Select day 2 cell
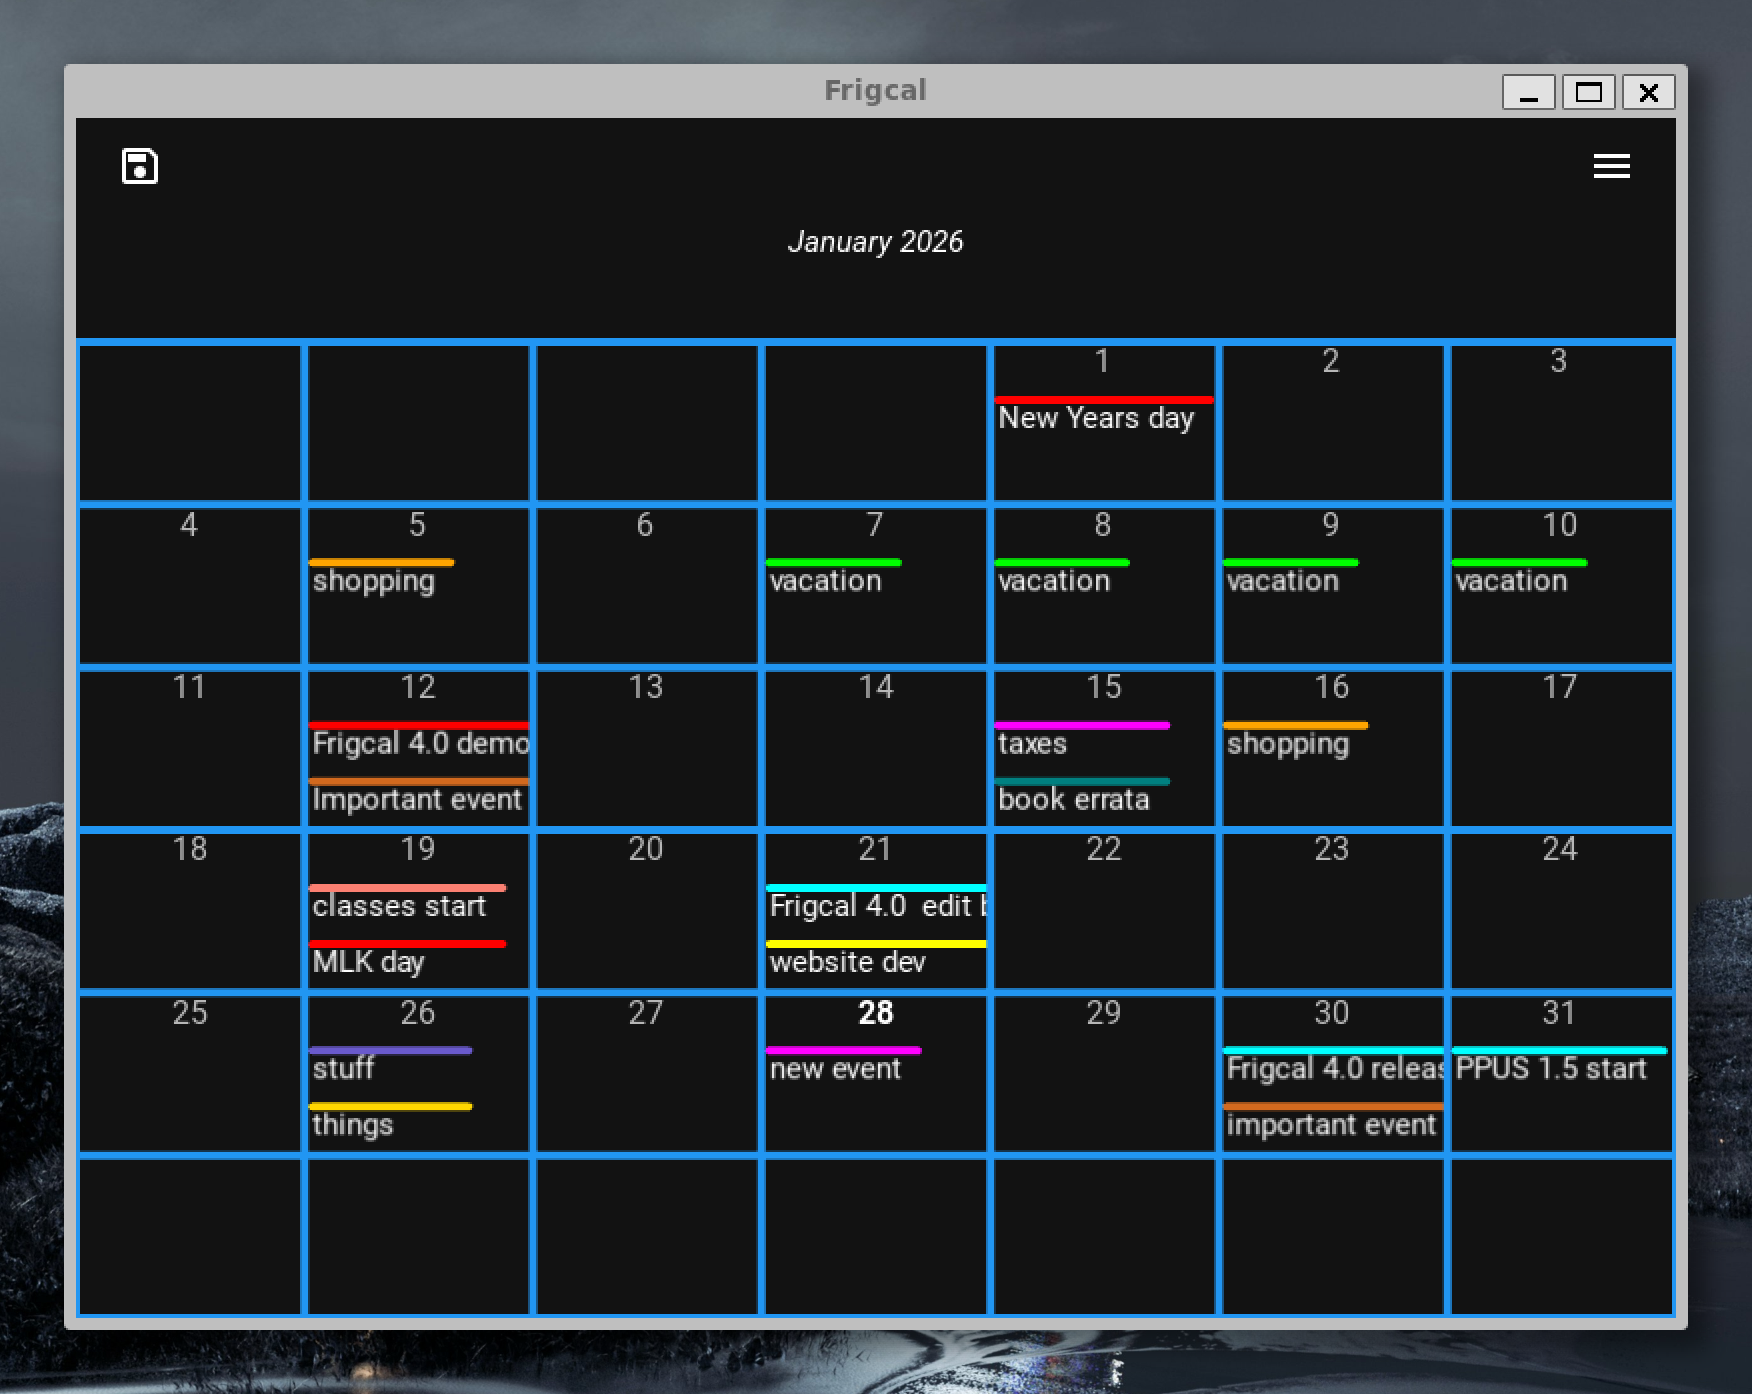This screenshot has width=1752, height=1394. [x=1332, y=422]
